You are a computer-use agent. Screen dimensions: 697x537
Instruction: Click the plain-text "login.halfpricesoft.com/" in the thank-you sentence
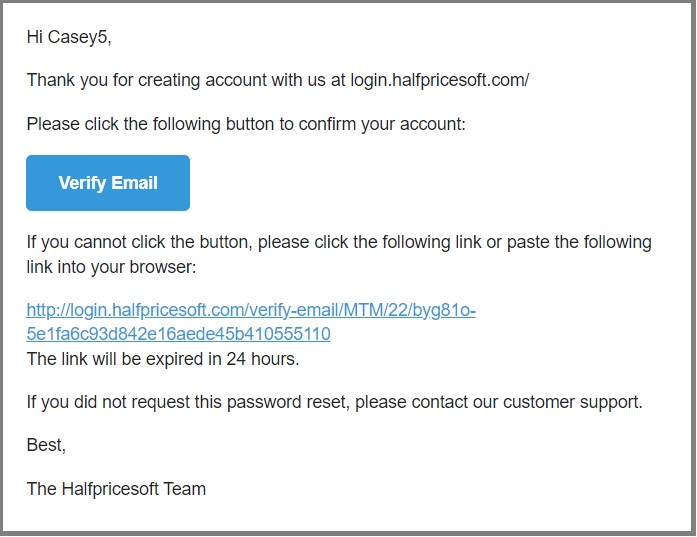pyautogui.click(x=439, y=81)
